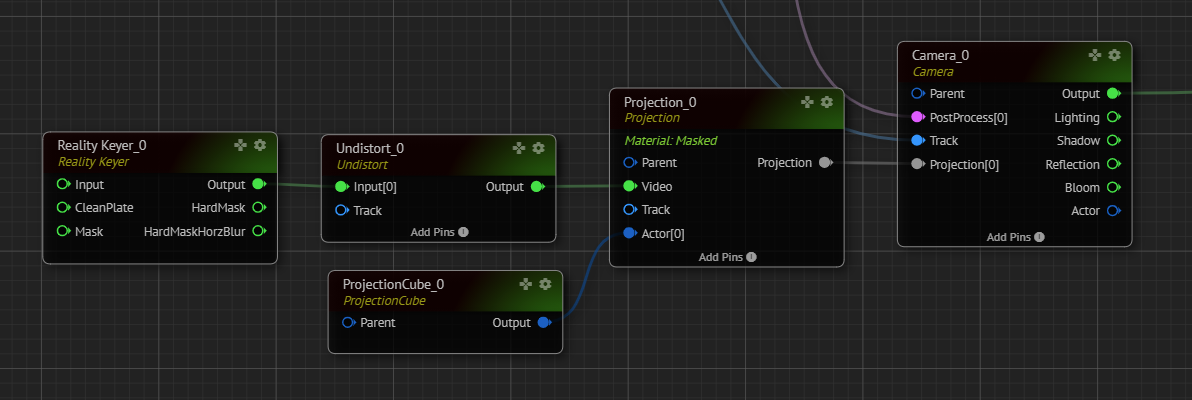Select the CleanPlate input pin

tap(63, 208)
